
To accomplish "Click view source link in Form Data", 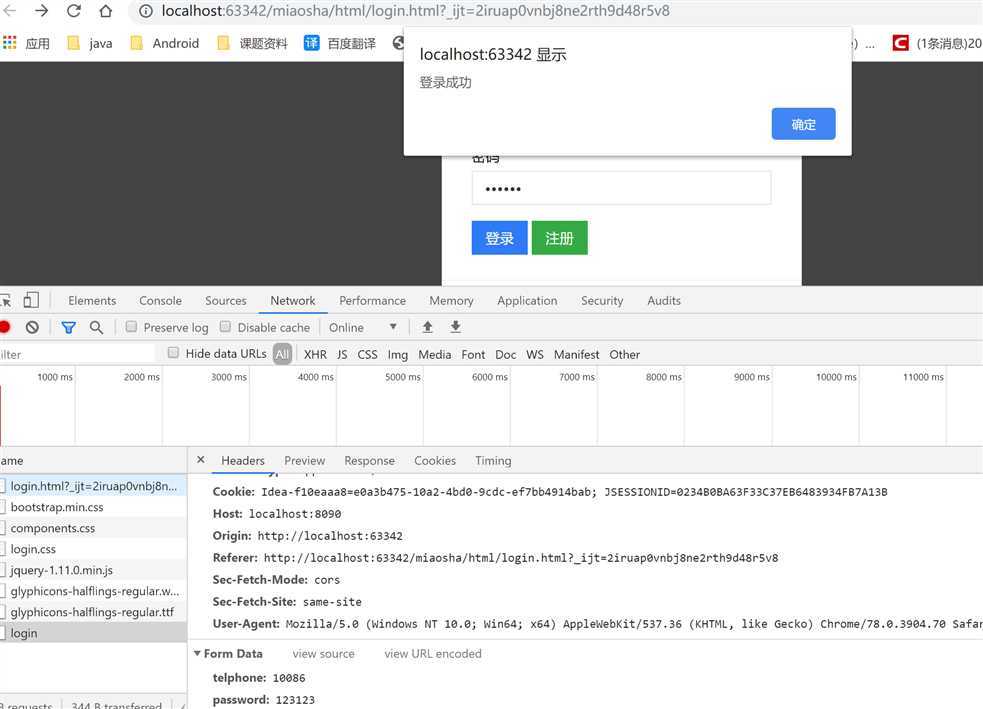I will [x=323, y=654].
